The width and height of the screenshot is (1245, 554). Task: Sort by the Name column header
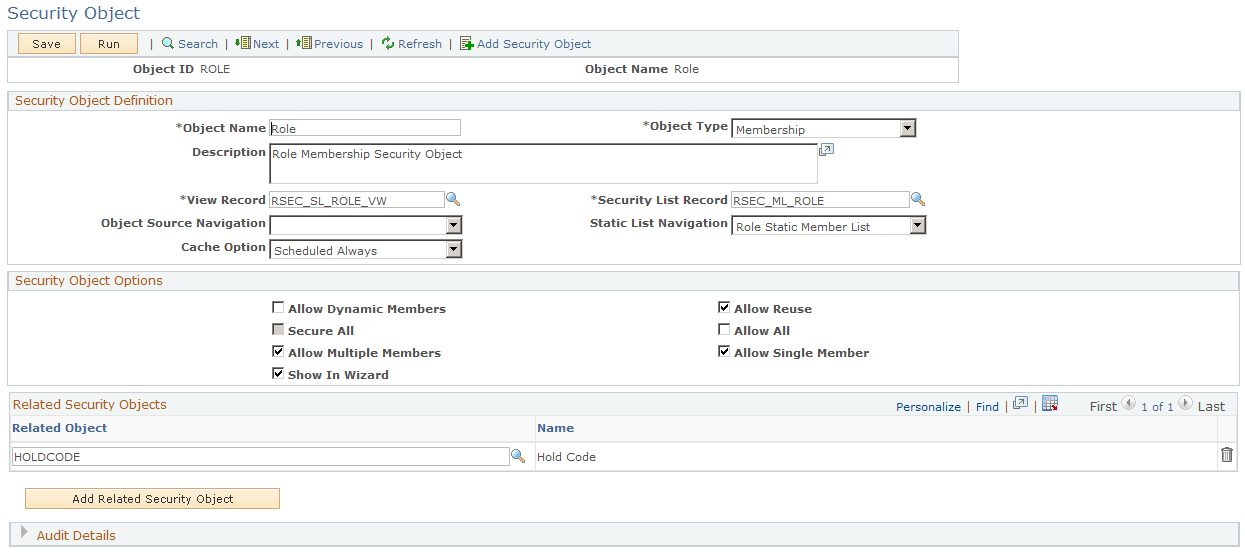555,428
